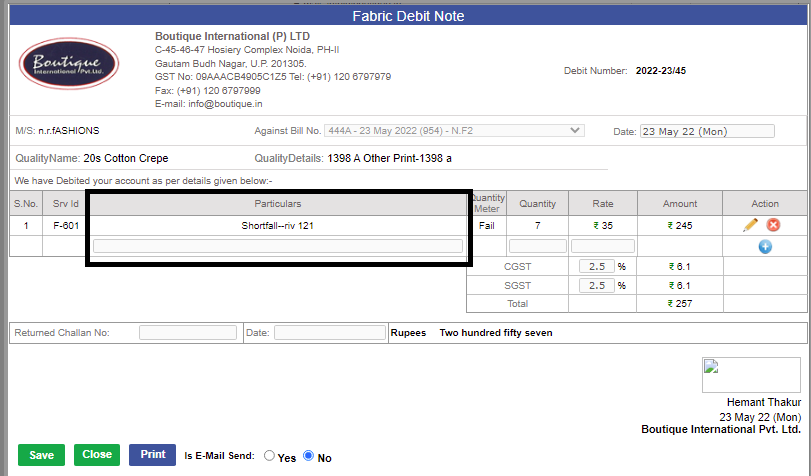Click the quantity value 7
The image size is (811, 476).
537,226
